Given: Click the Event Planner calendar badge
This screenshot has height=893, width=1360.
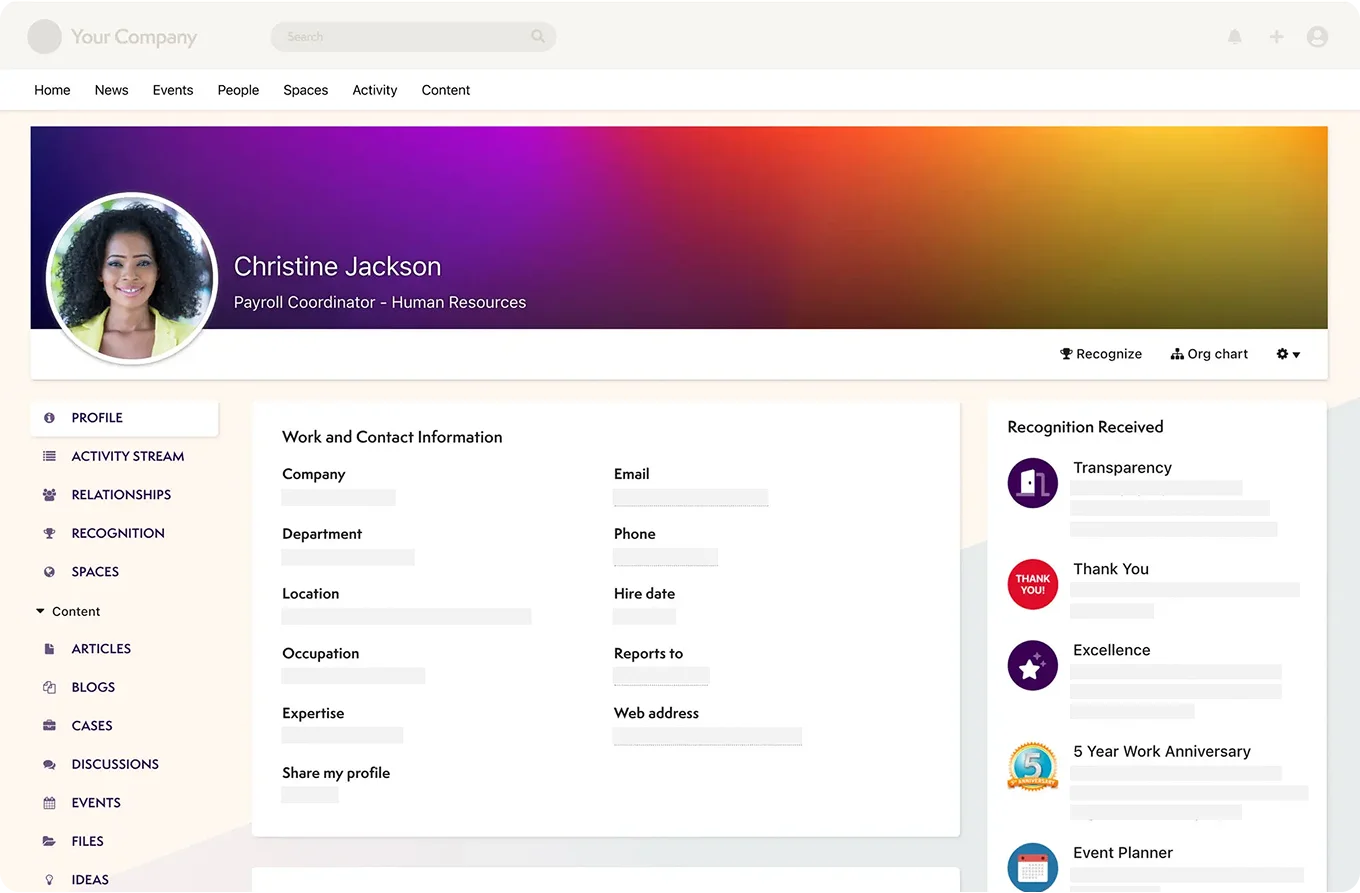Looking at the screenshot, I should [x=1032, y=867].
